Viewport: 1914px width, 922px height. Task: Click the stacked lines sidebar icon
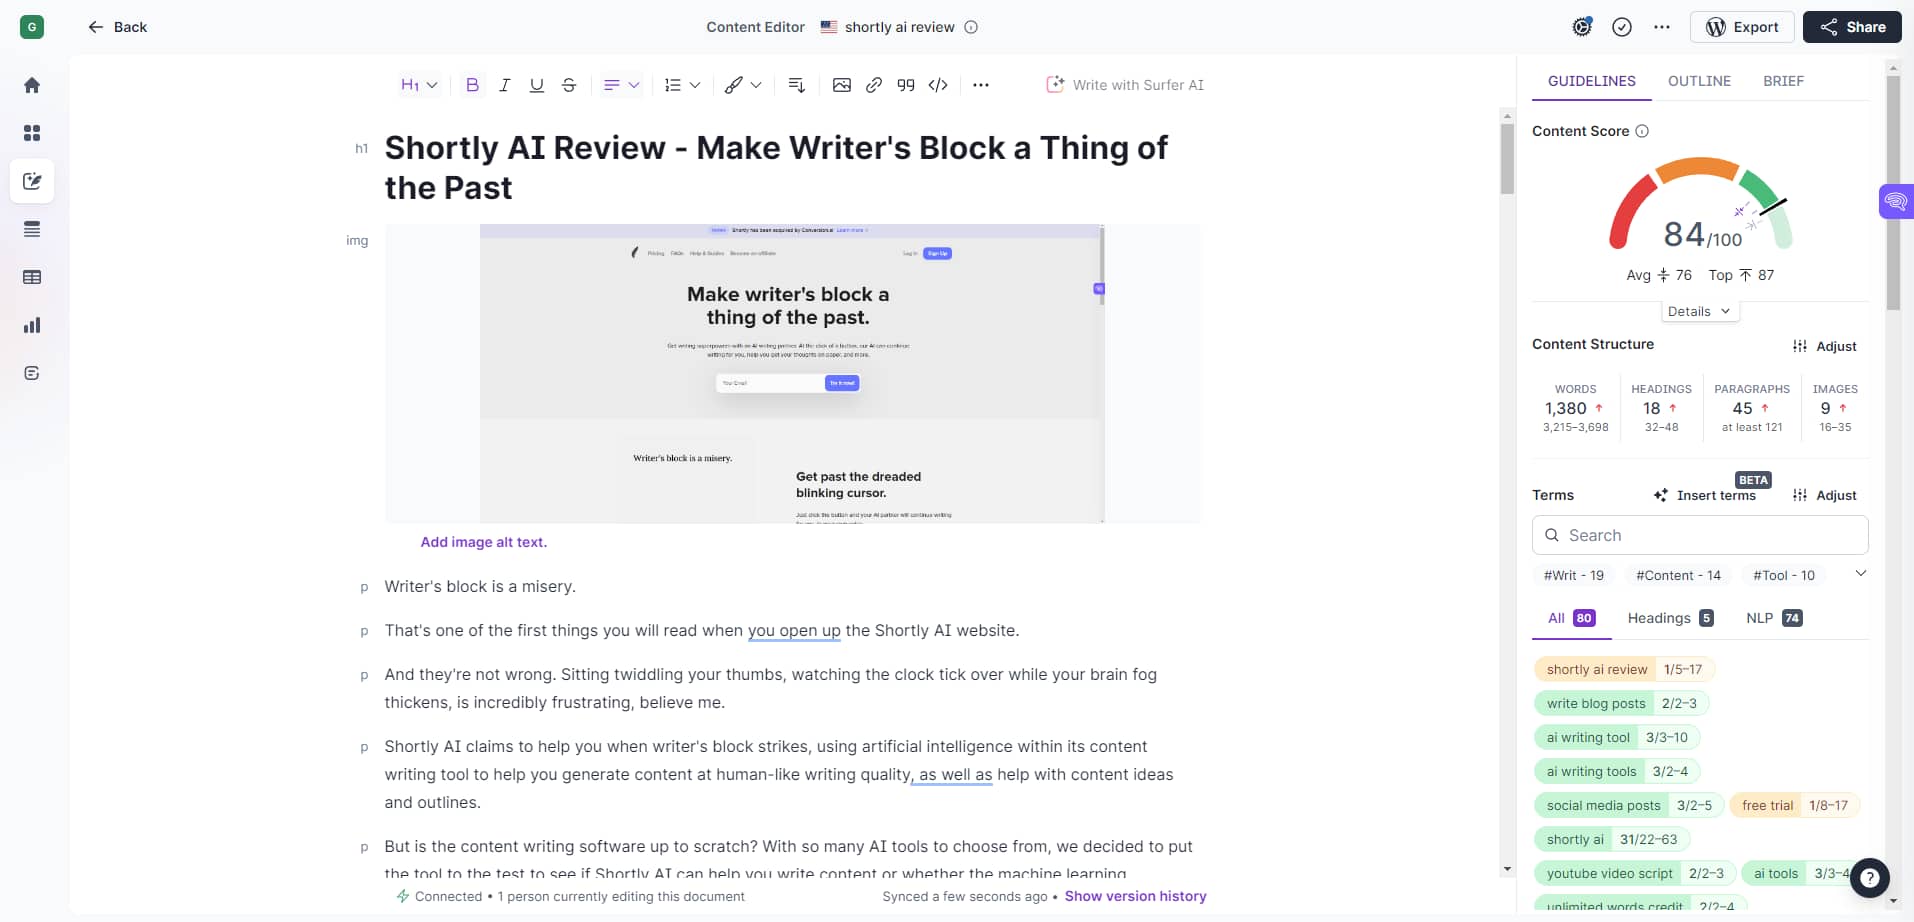click(32, 229)
